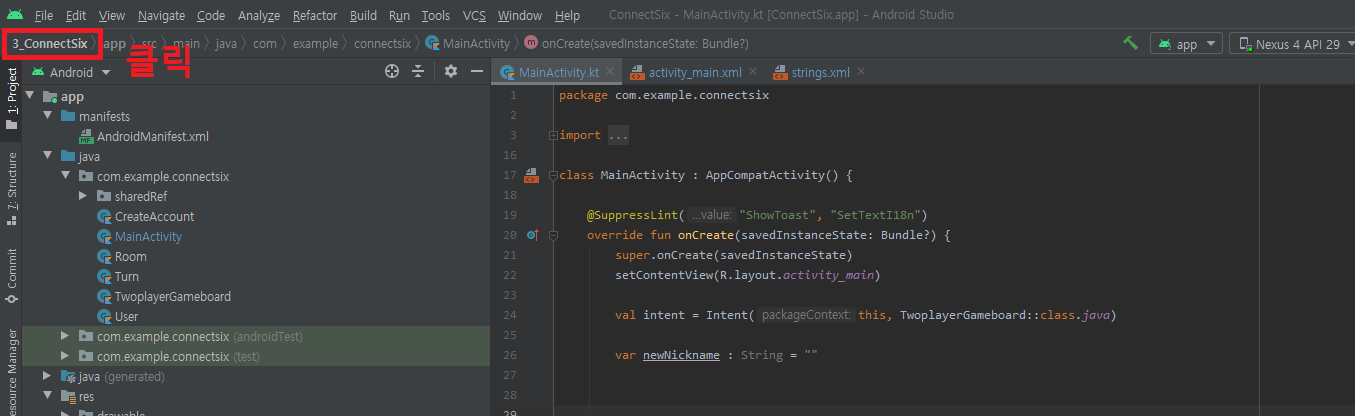Expand the sharedRef package
Viewport: 1355px width, 416px height.
tap(84, 196)
